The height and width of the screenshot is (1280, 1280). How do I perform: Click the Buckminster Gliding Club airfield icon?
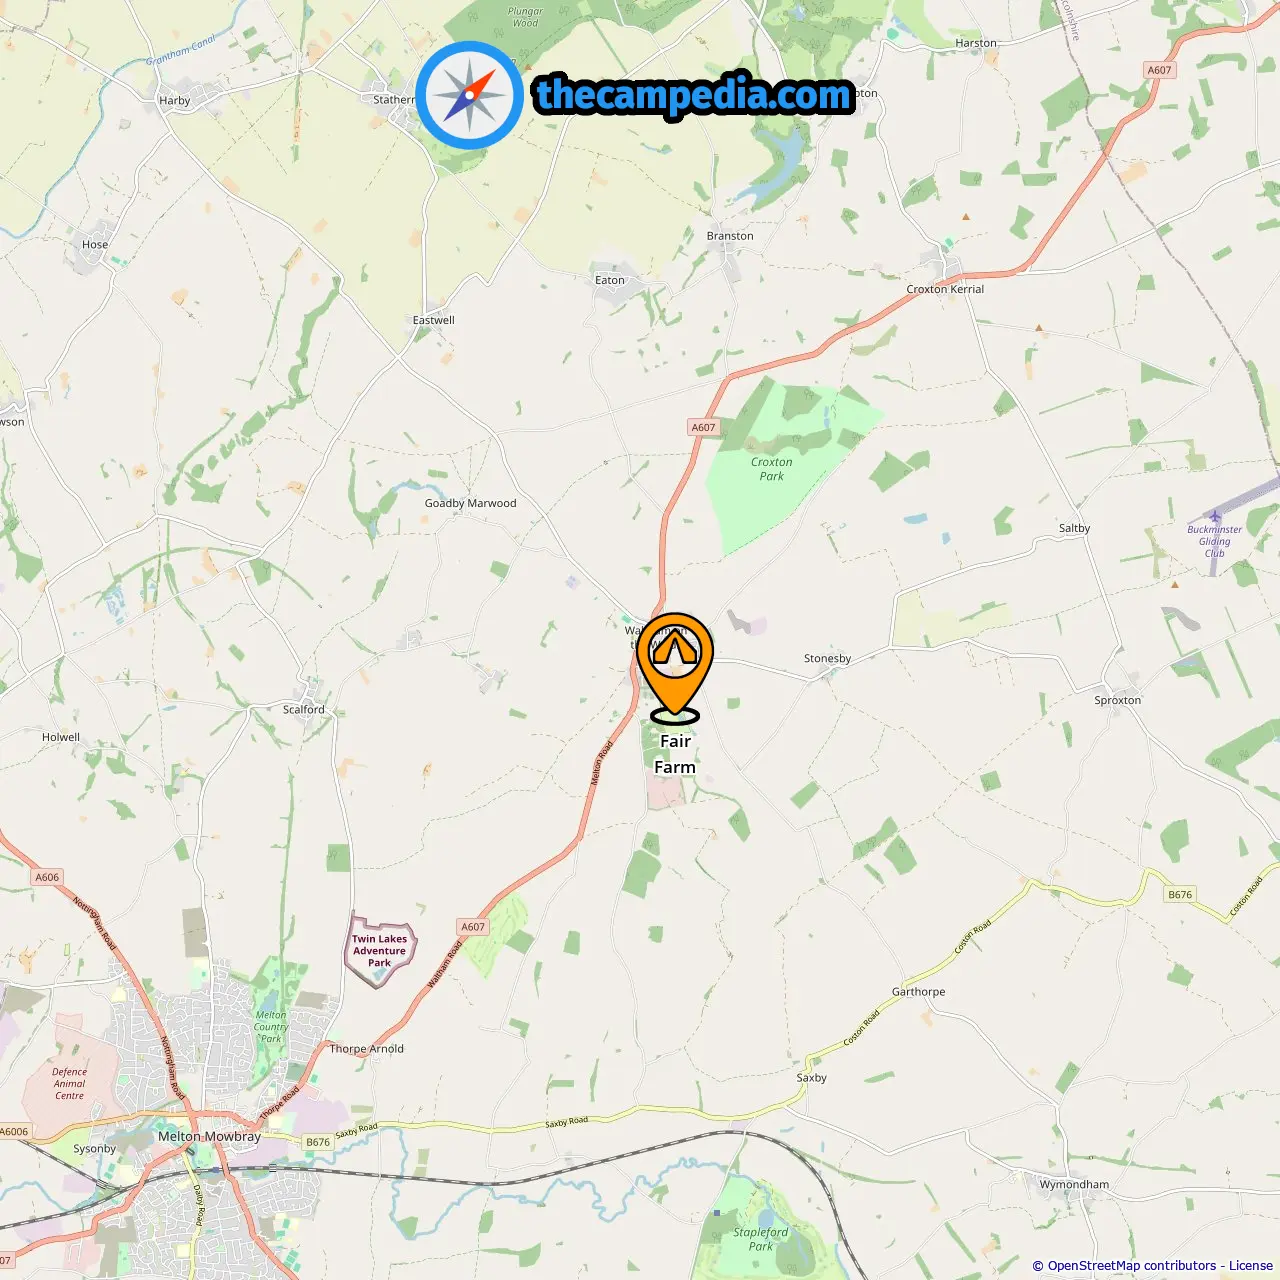click(x=1214, y=516)
